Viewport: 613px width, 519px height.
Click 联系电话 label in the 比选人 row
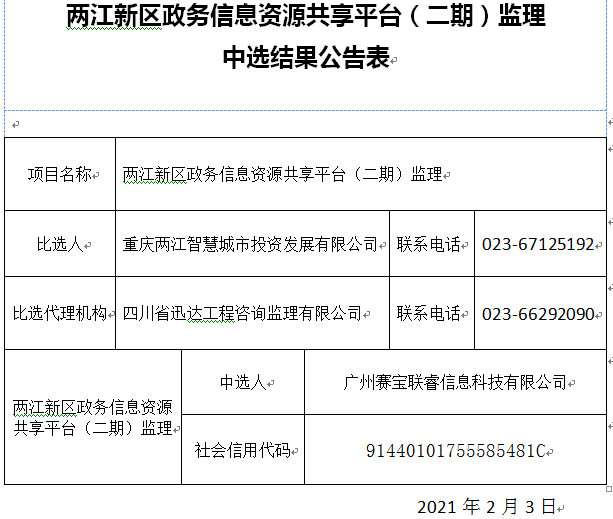pyautogui.click(x=430, y=244)
